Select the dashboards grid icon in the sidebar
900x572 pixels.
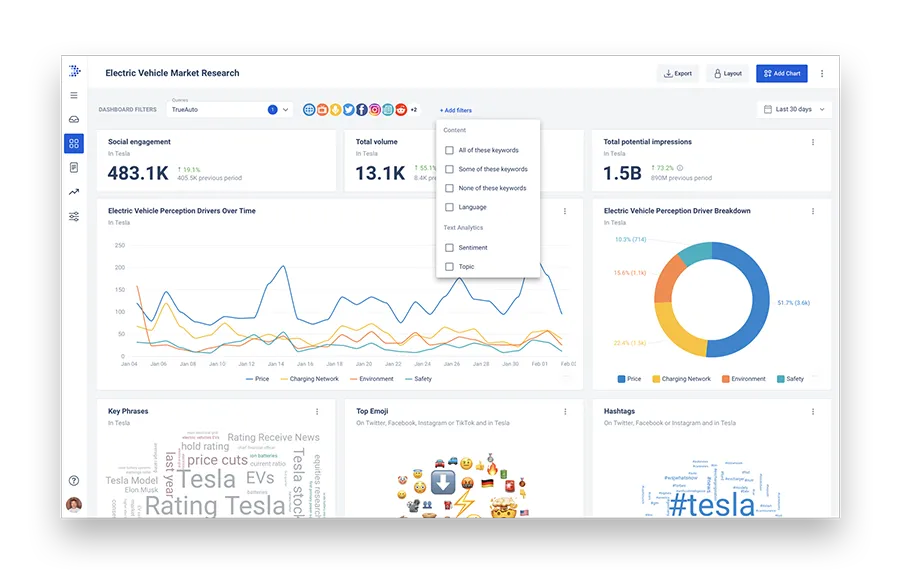[x=74, y=143]
